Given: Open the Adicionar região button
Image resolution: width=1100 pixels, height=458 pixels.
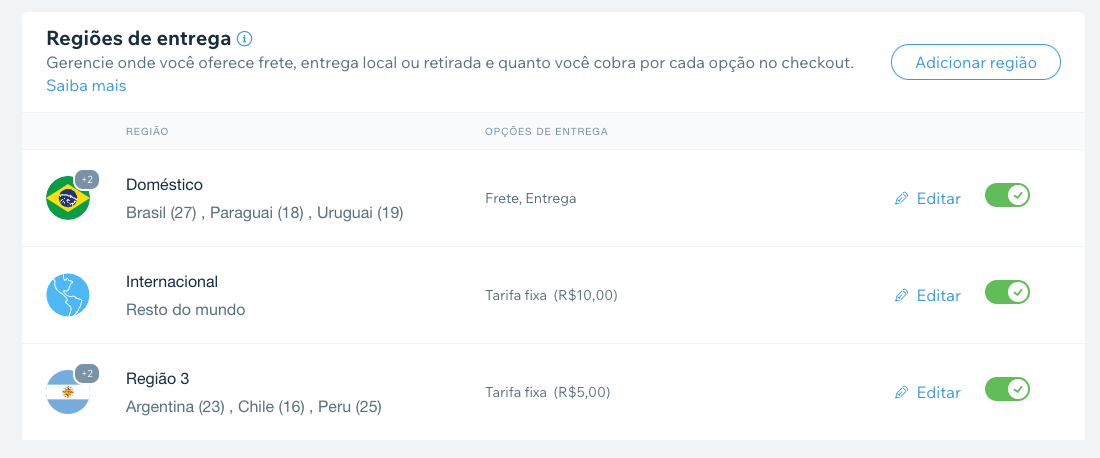Looking at the screenshot, I should pyautogui.click(x=976, y=62).
